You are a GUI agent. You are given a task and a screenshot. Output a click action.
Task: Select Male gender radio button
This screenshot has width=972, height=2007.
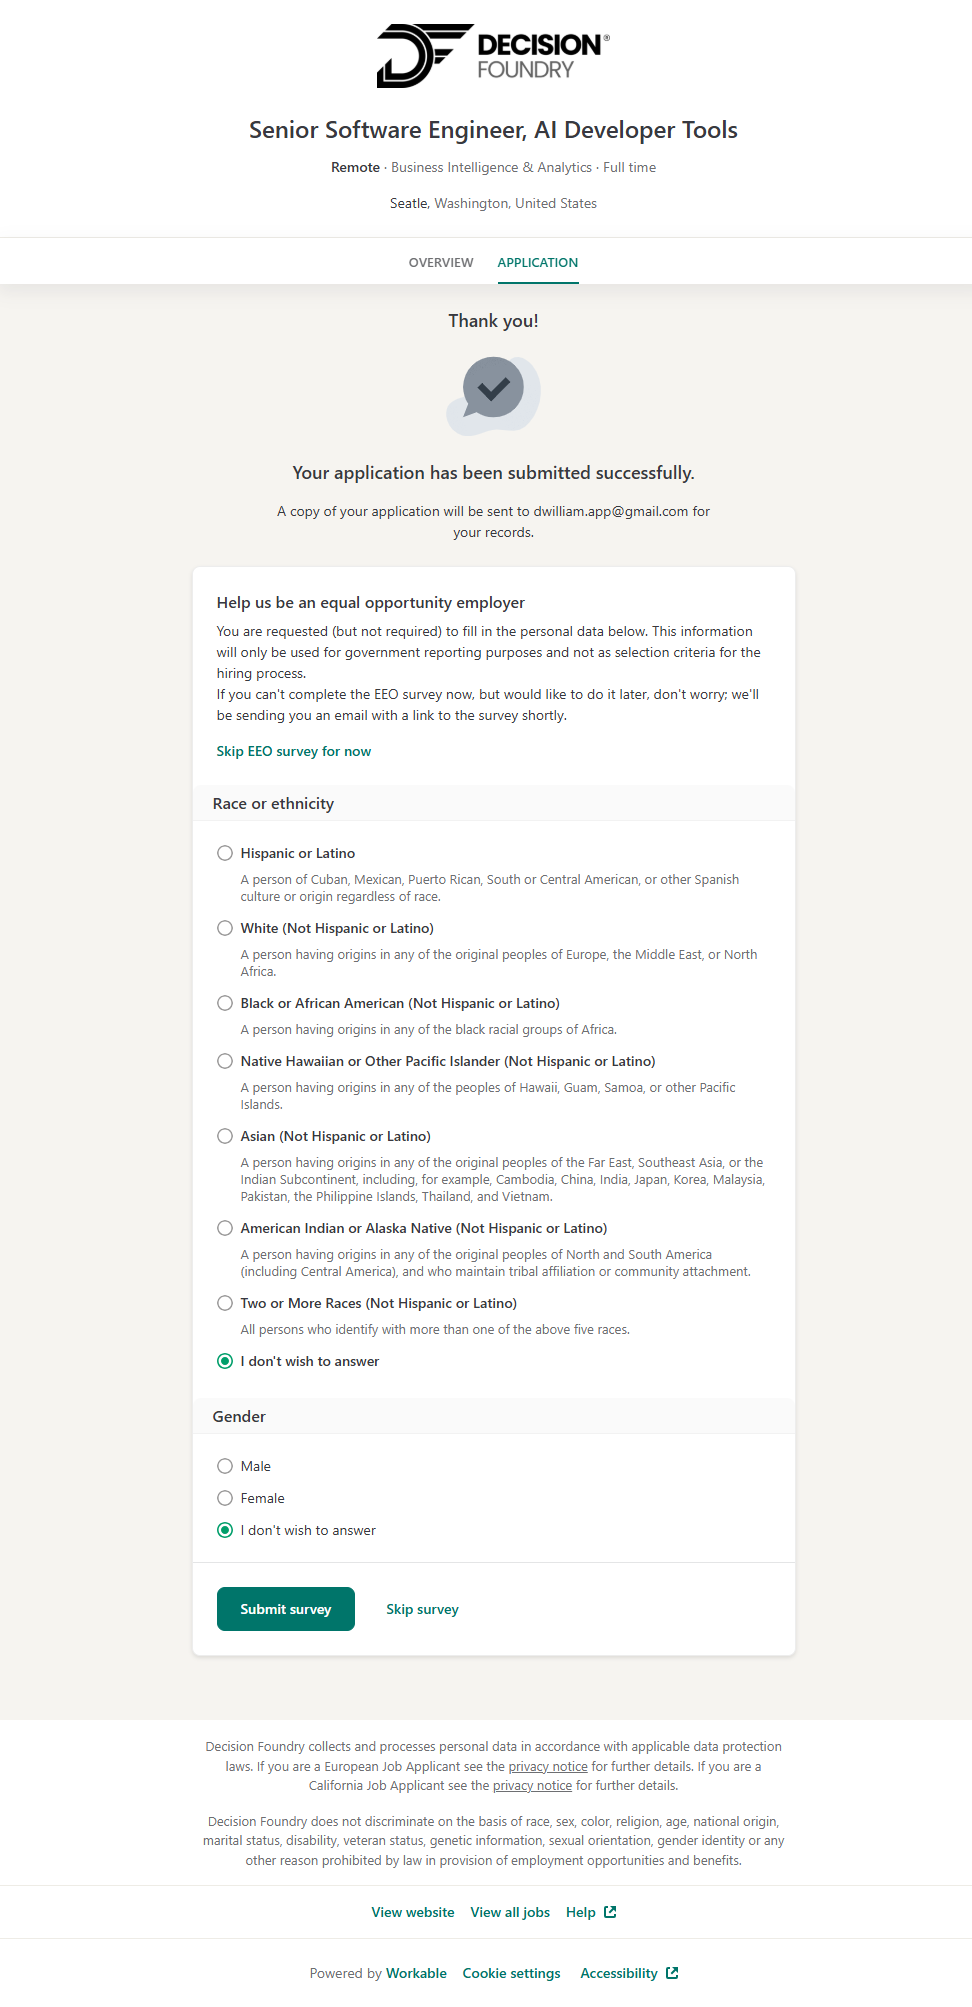pos(225,1466)
